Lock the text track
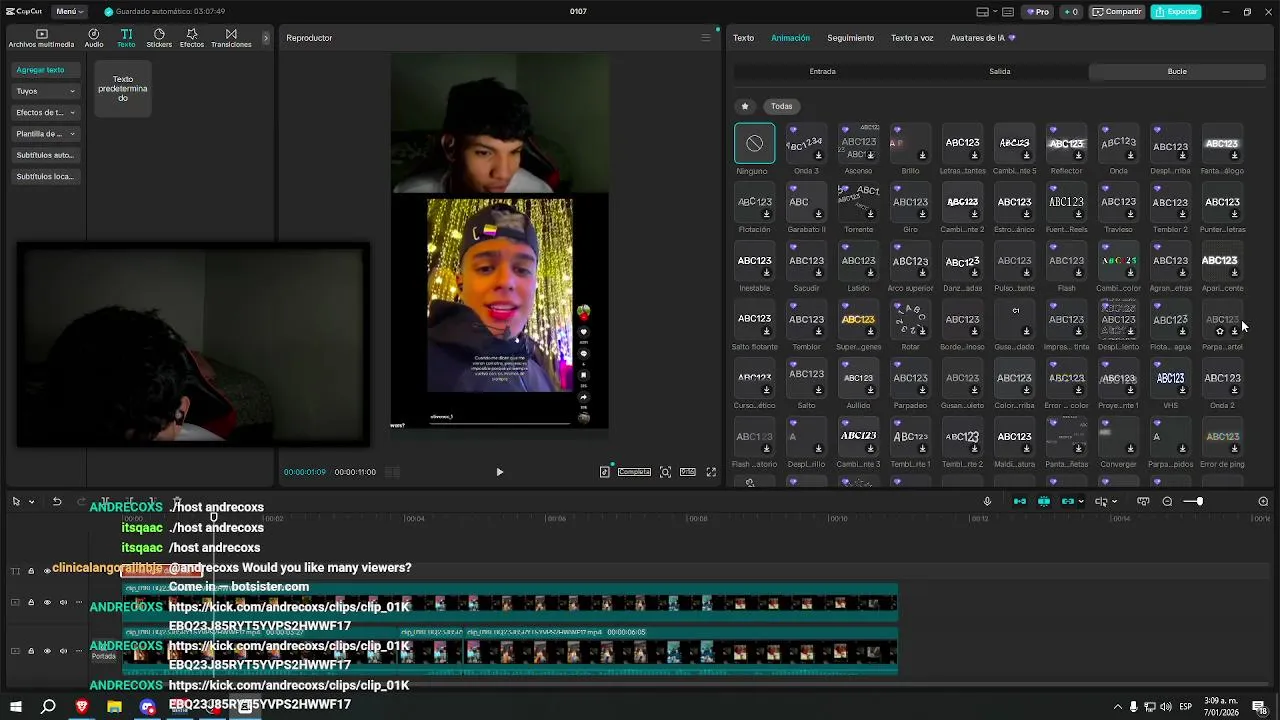The width and height of the screenshot is (1280, 720). coord(31,570)
